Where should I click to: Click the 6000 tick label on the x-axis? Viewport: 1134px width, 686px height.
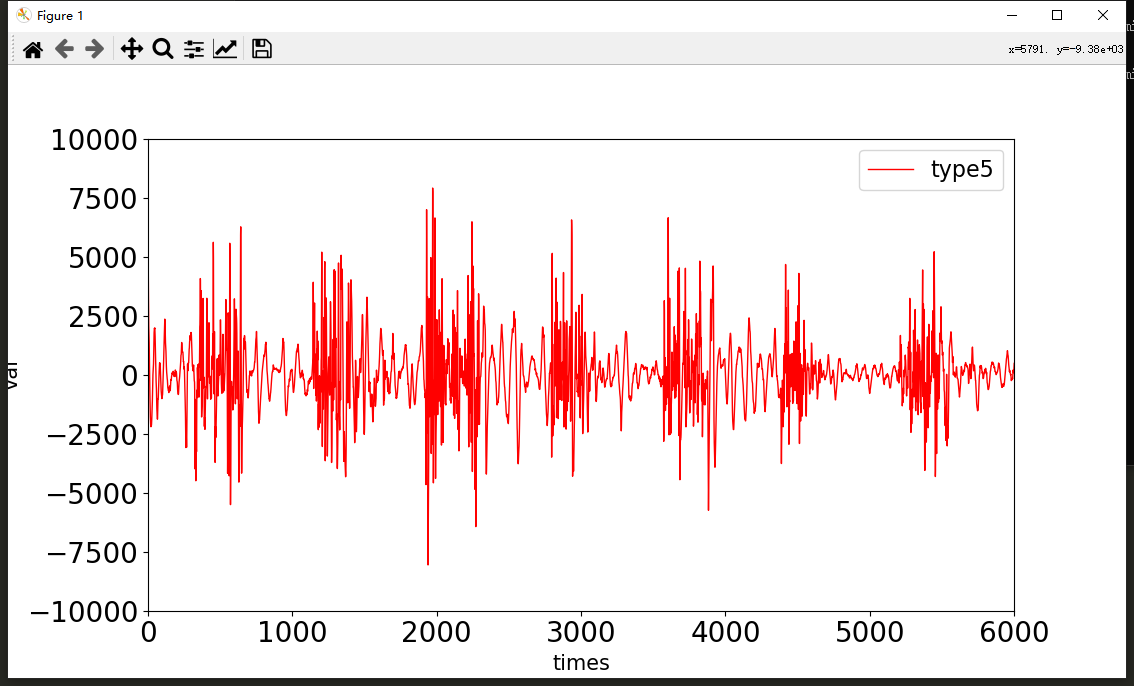[1013, 633]
